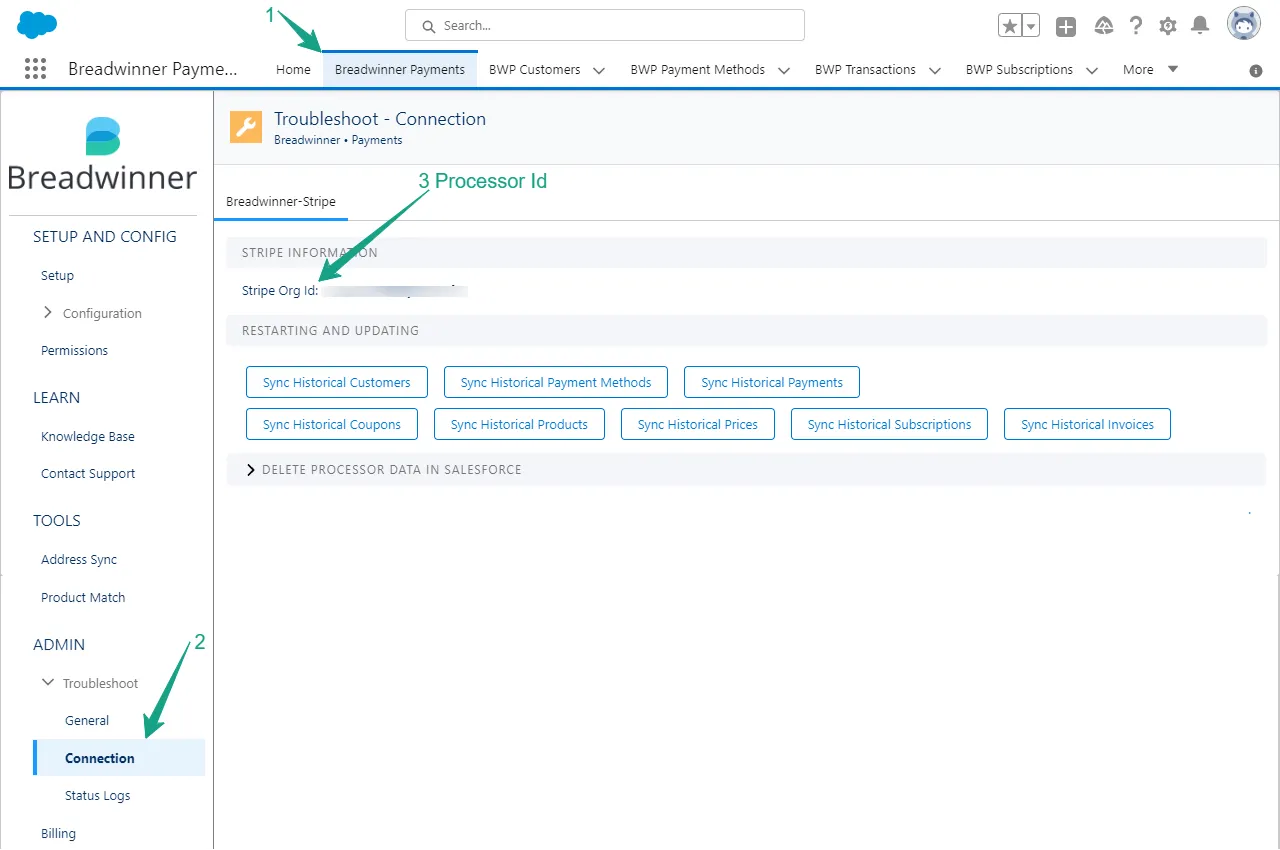Click Sync Historical Products button
This screenshot has width=1280, height=850.
(x=519, y=424)
